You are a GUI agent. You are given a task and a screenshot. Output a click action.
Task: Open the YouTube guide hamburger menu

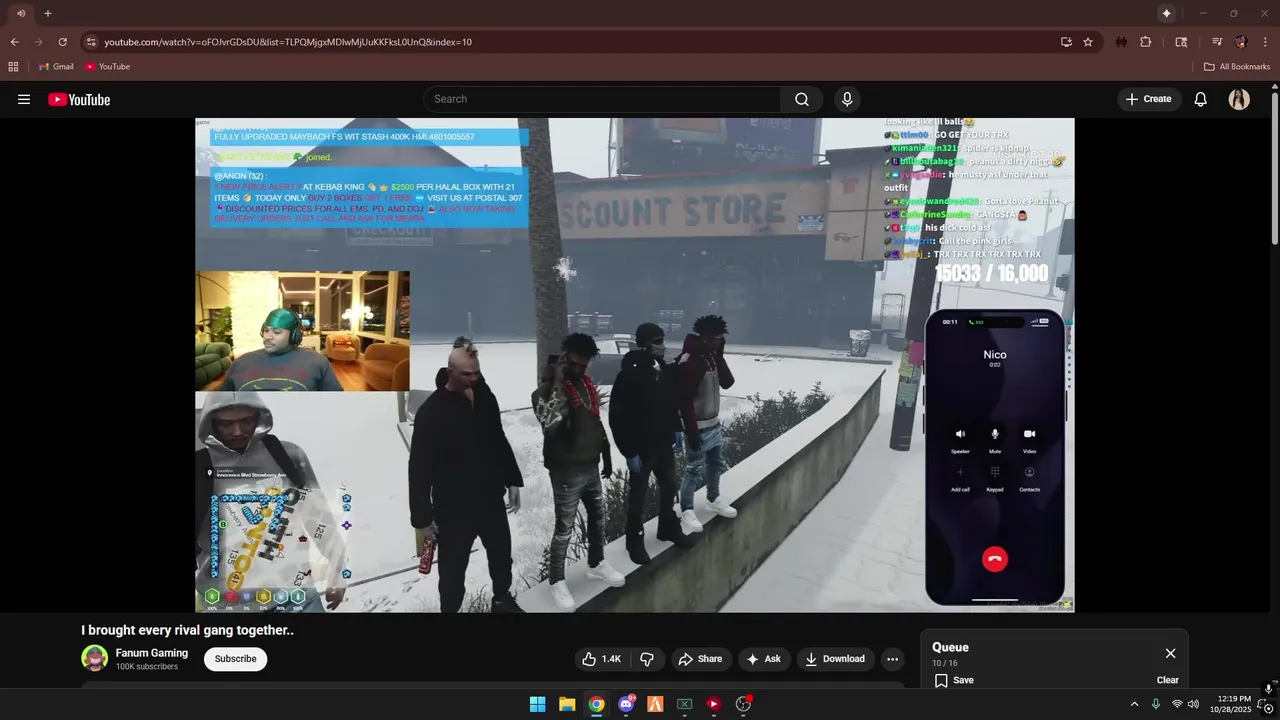pos(24,99)
